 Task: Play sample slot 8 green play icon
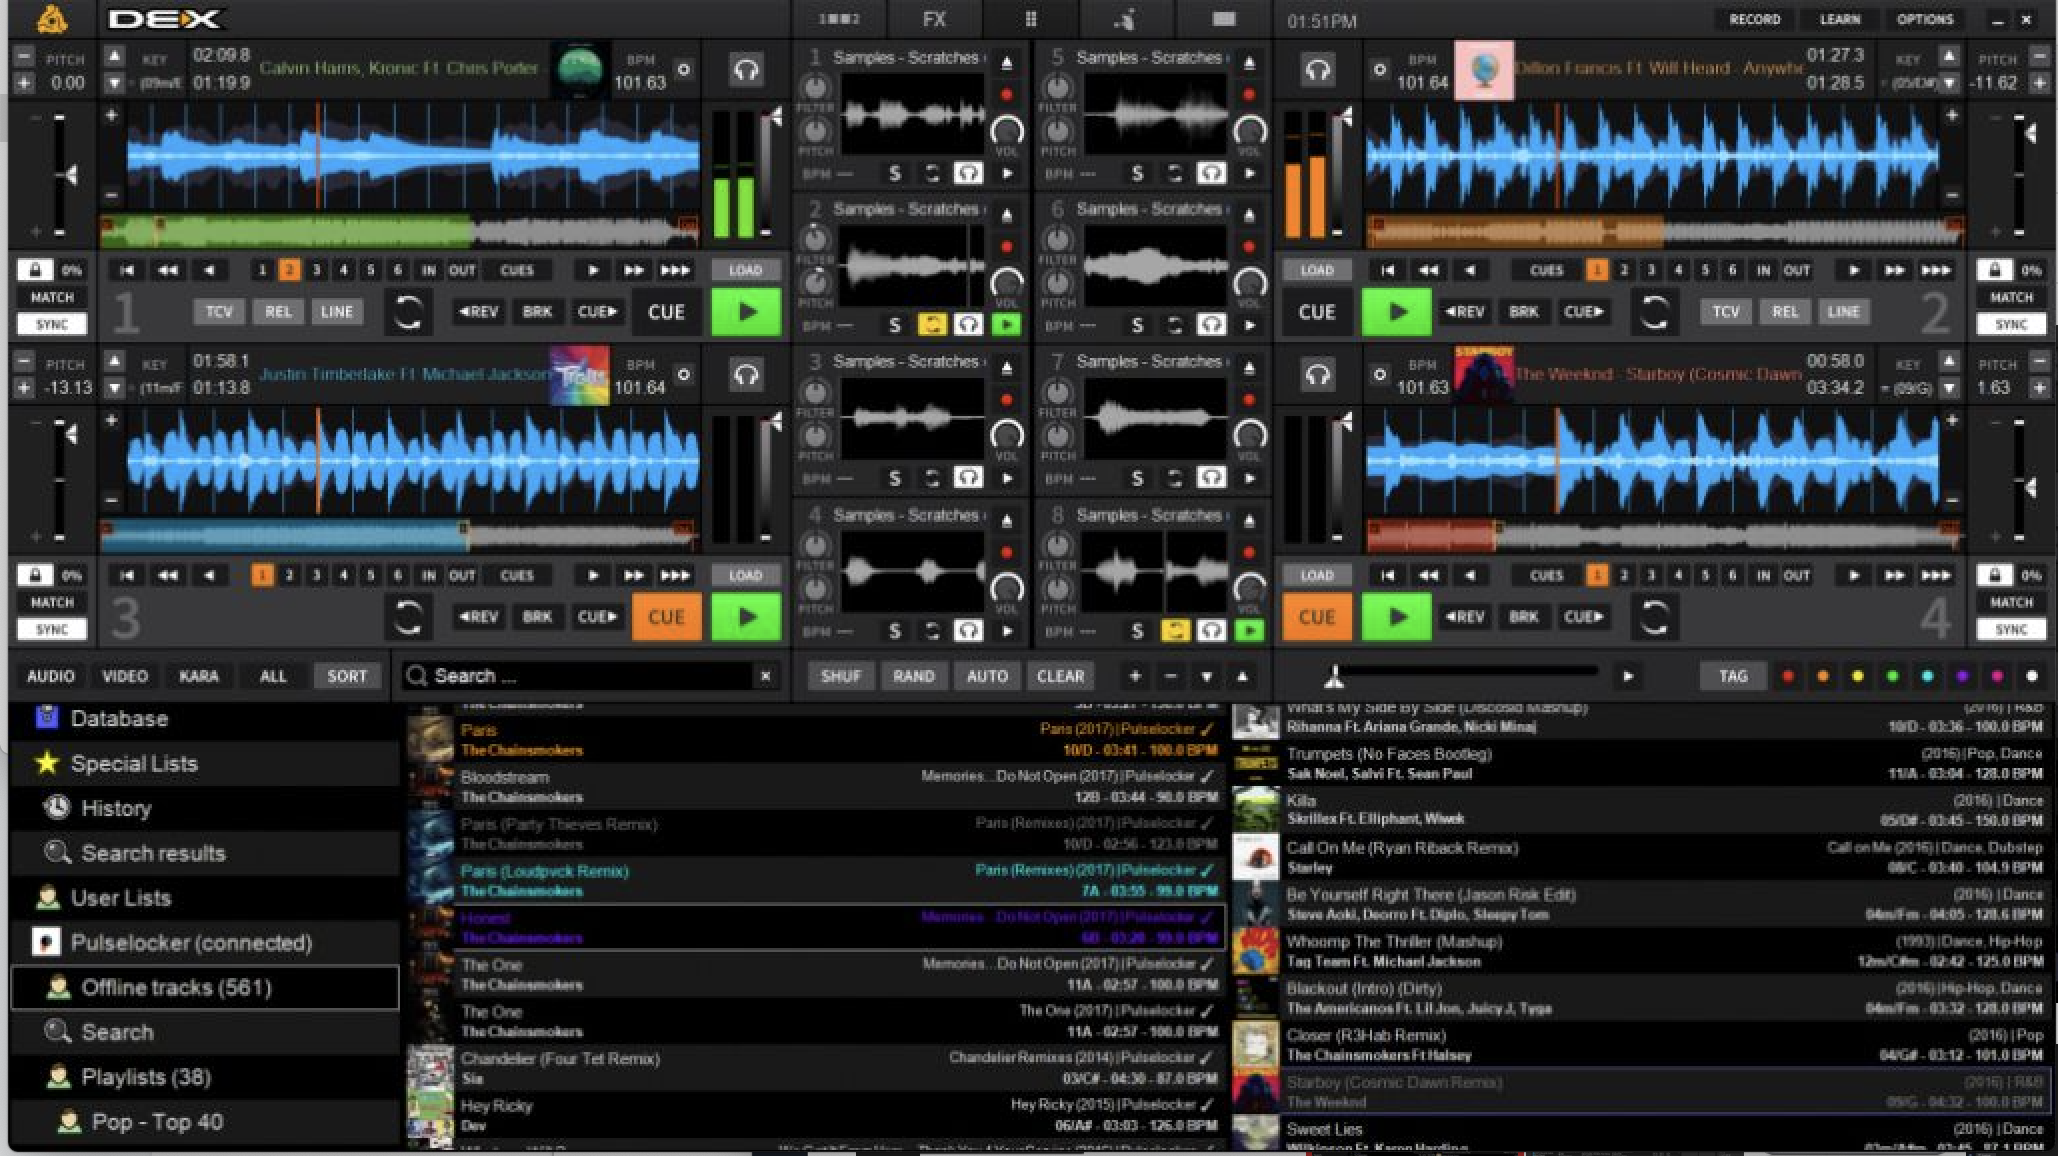1249,630
